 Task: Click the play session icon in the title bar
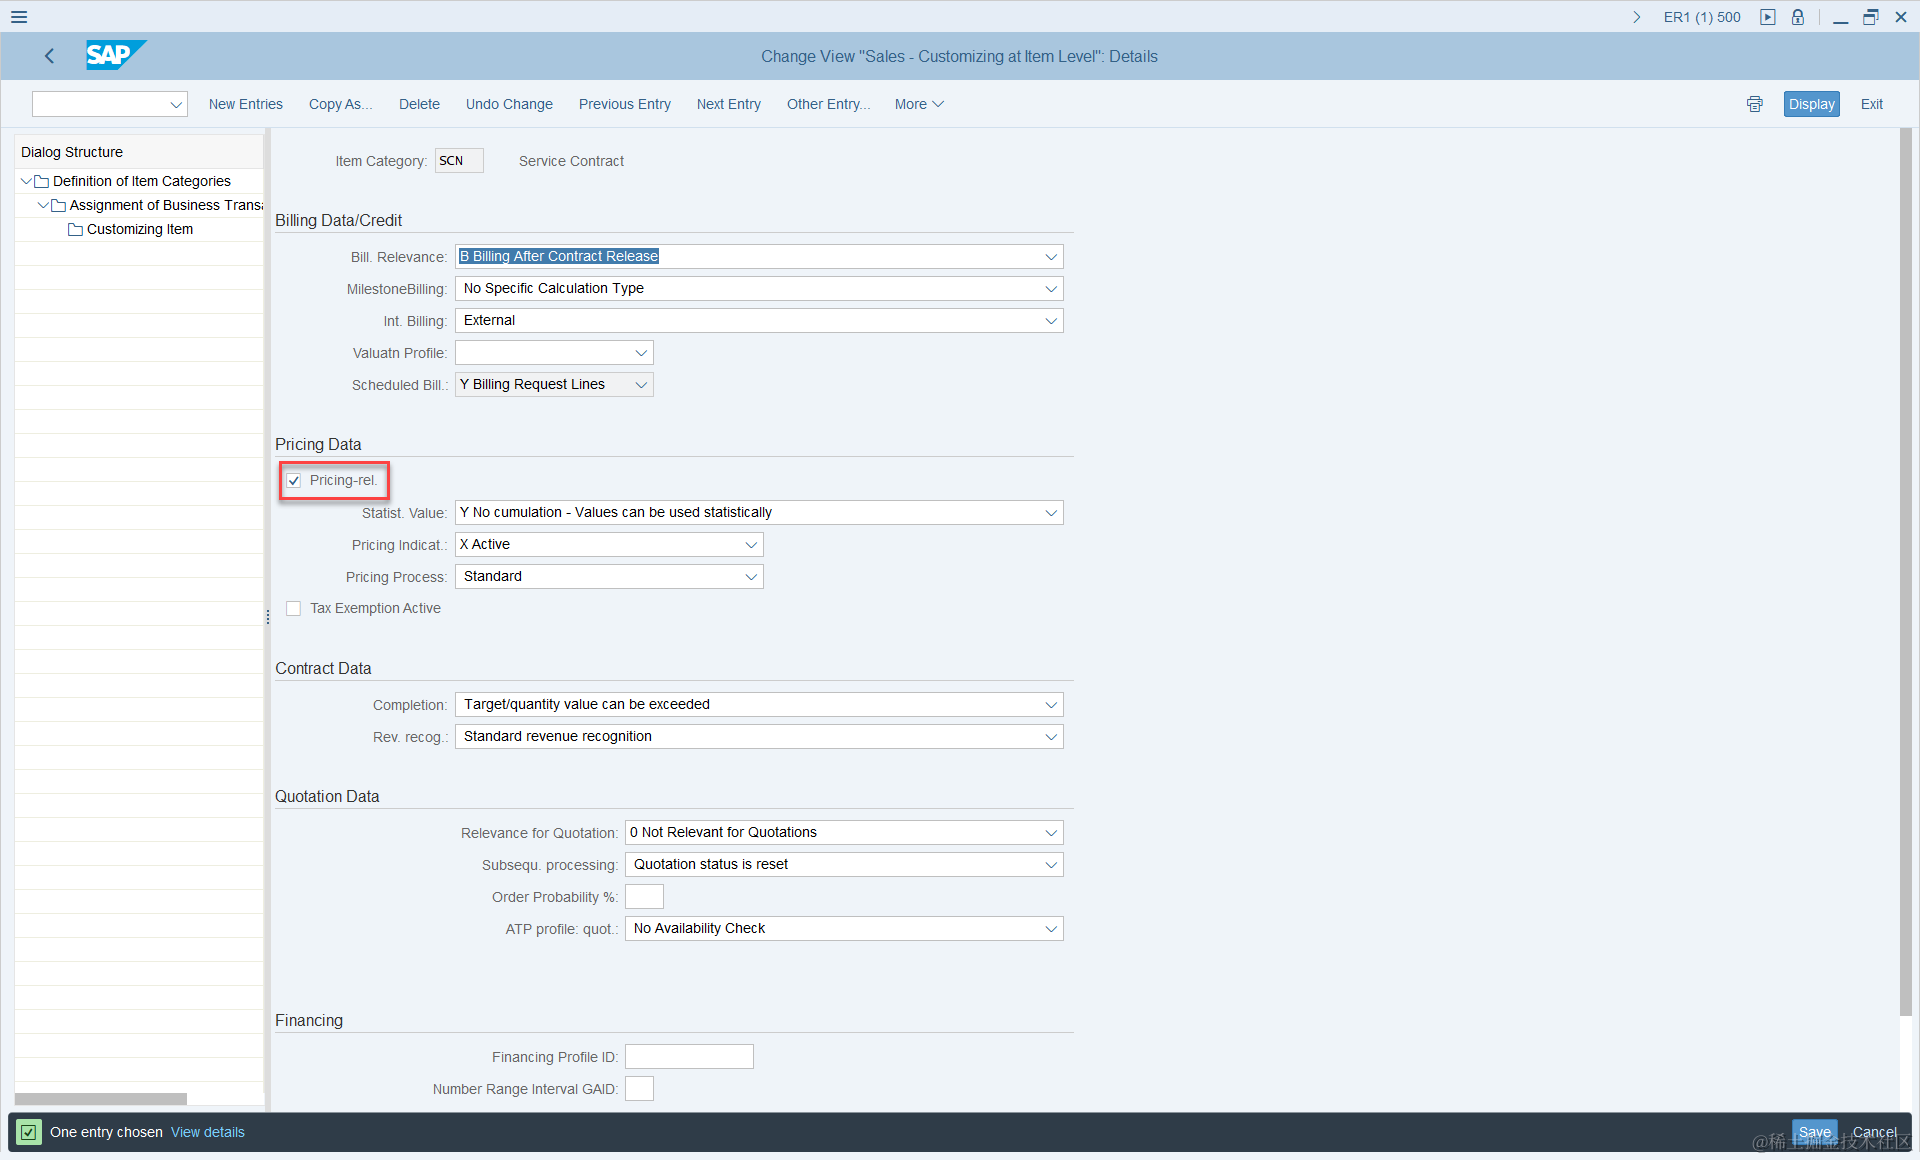click(1768, 17)
